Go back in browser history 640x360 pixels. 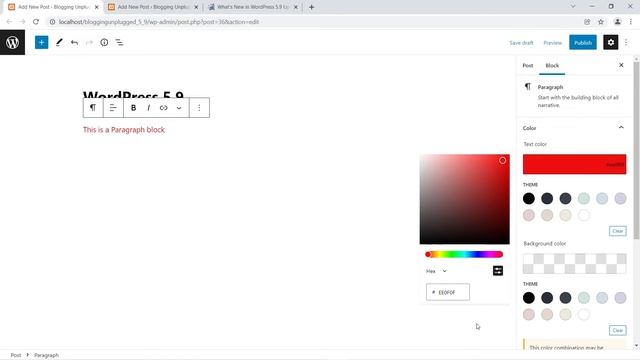click(9, 22)
